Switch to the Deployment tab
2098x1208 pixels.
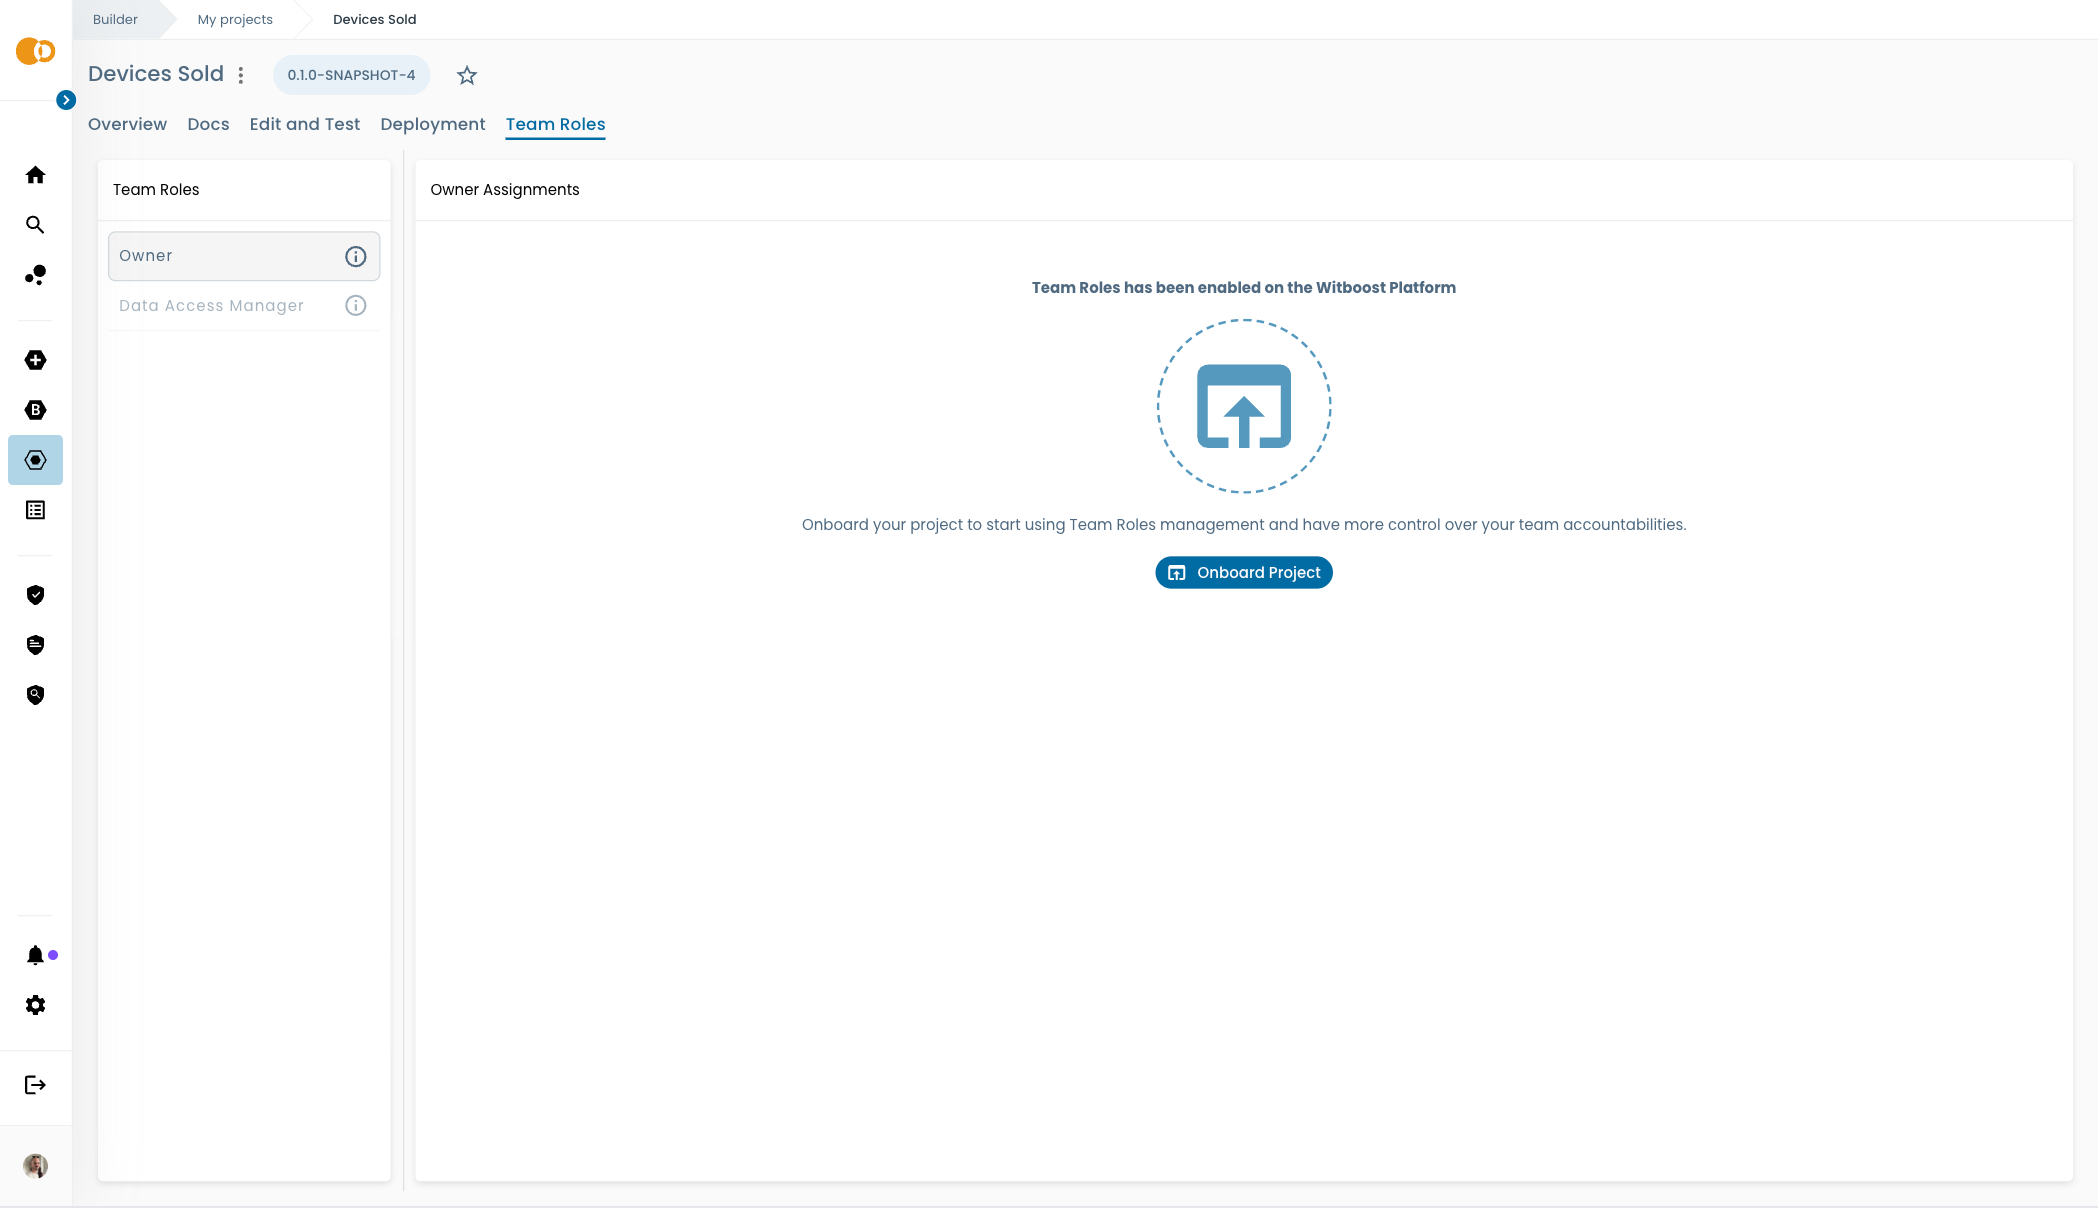pos(432,124)
